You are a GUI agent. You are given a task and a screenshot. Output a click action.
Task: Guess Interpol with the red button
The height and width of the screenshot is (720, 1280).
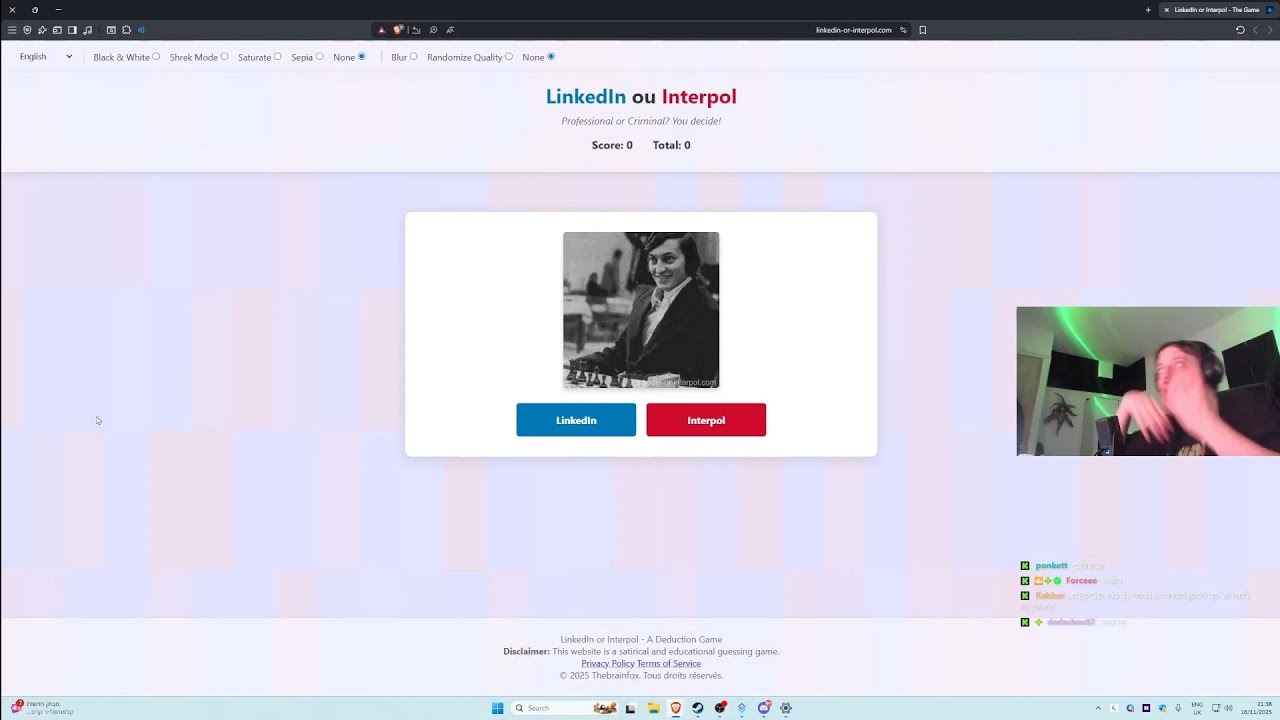[706, 420]
